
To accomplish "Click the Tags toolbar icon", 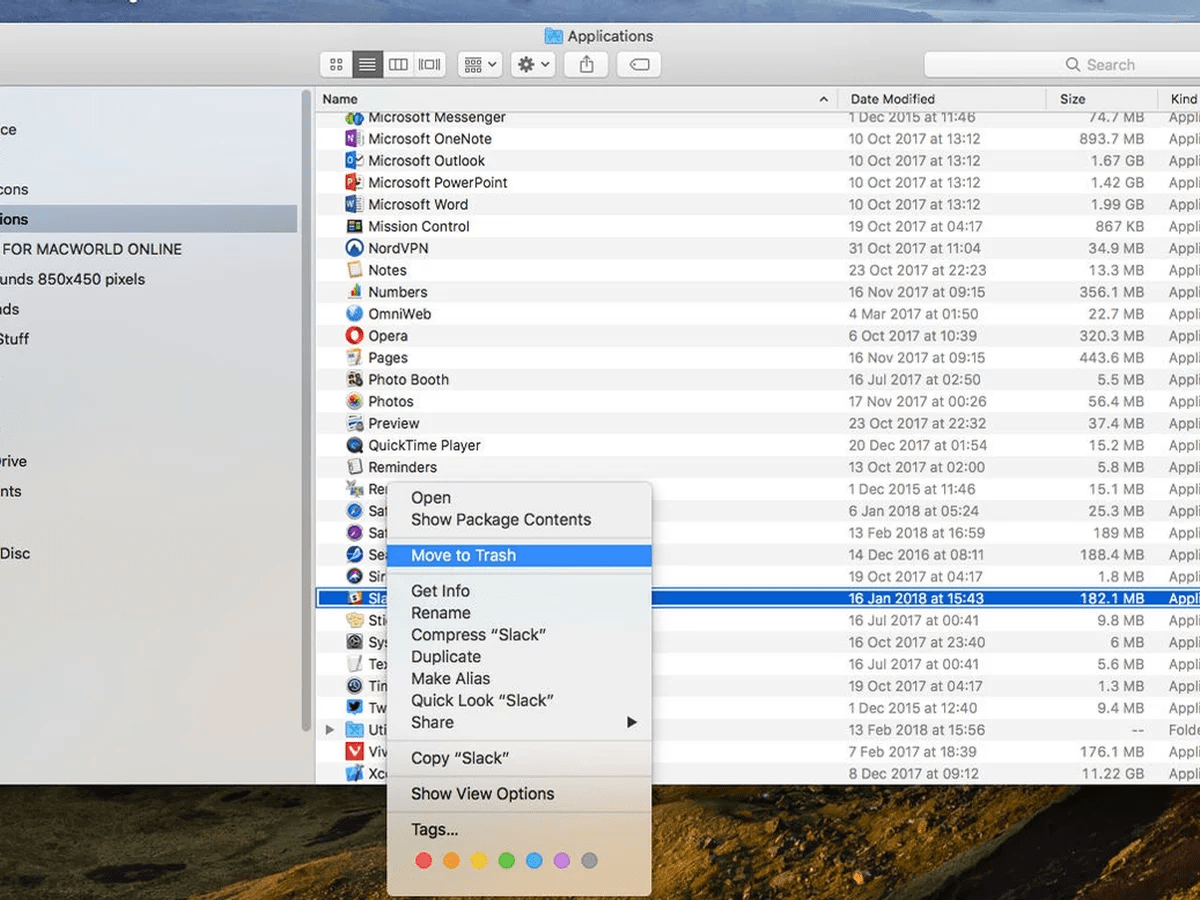I will tap(639, 64).
